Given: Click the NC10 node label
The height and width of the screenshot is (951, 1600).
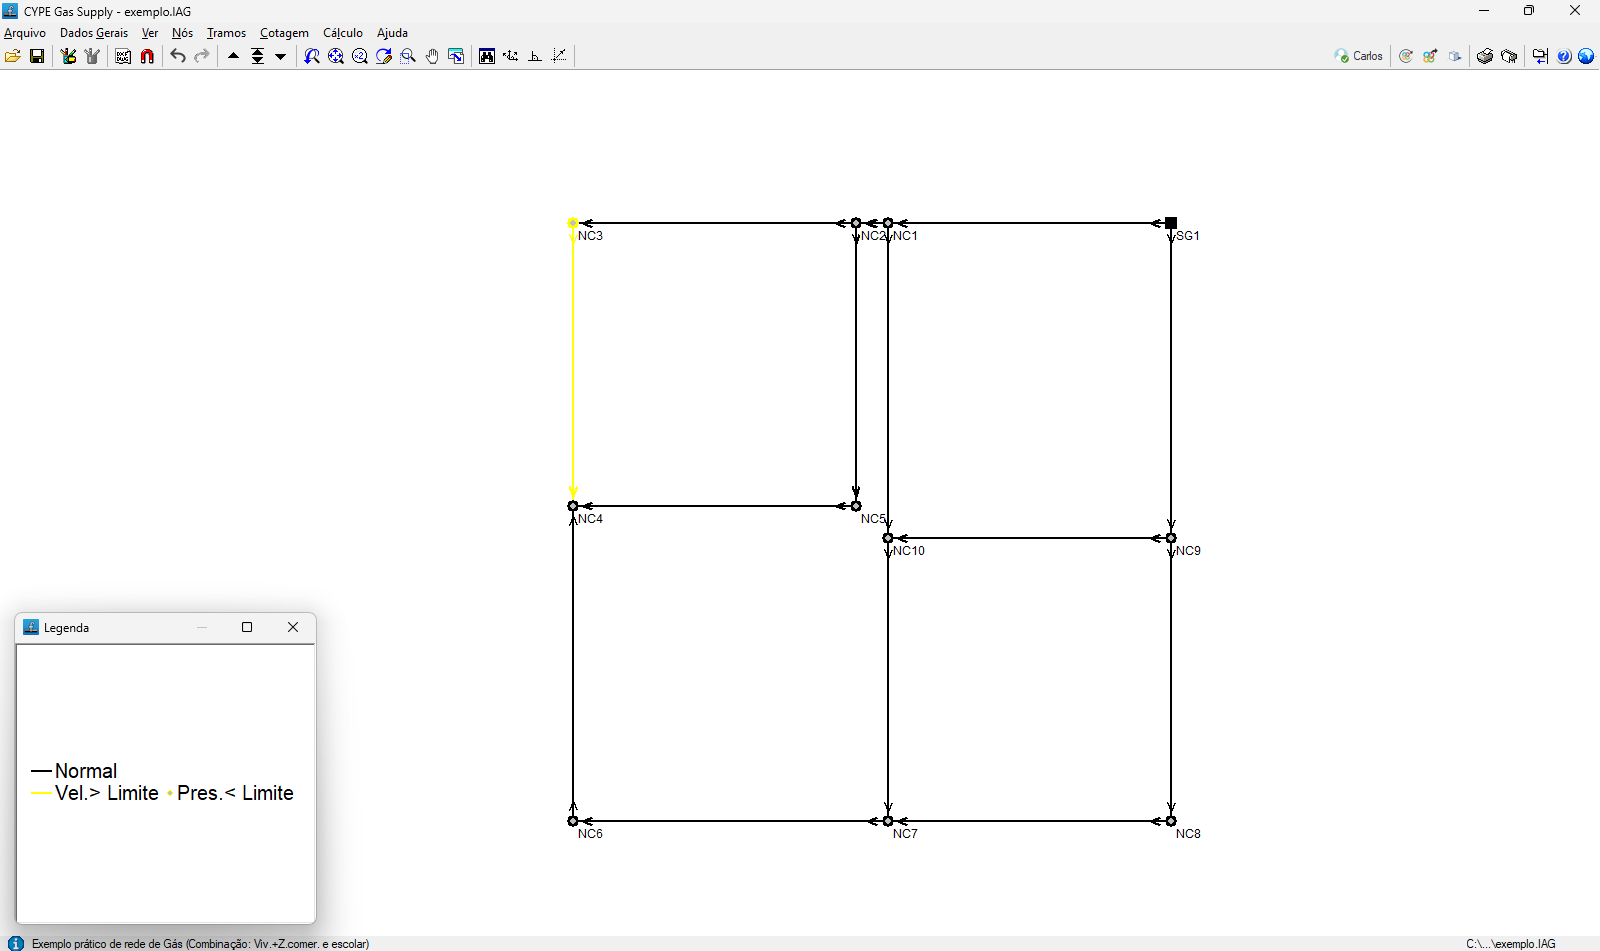Looking at the screenshot, I should tap(909, 551).
